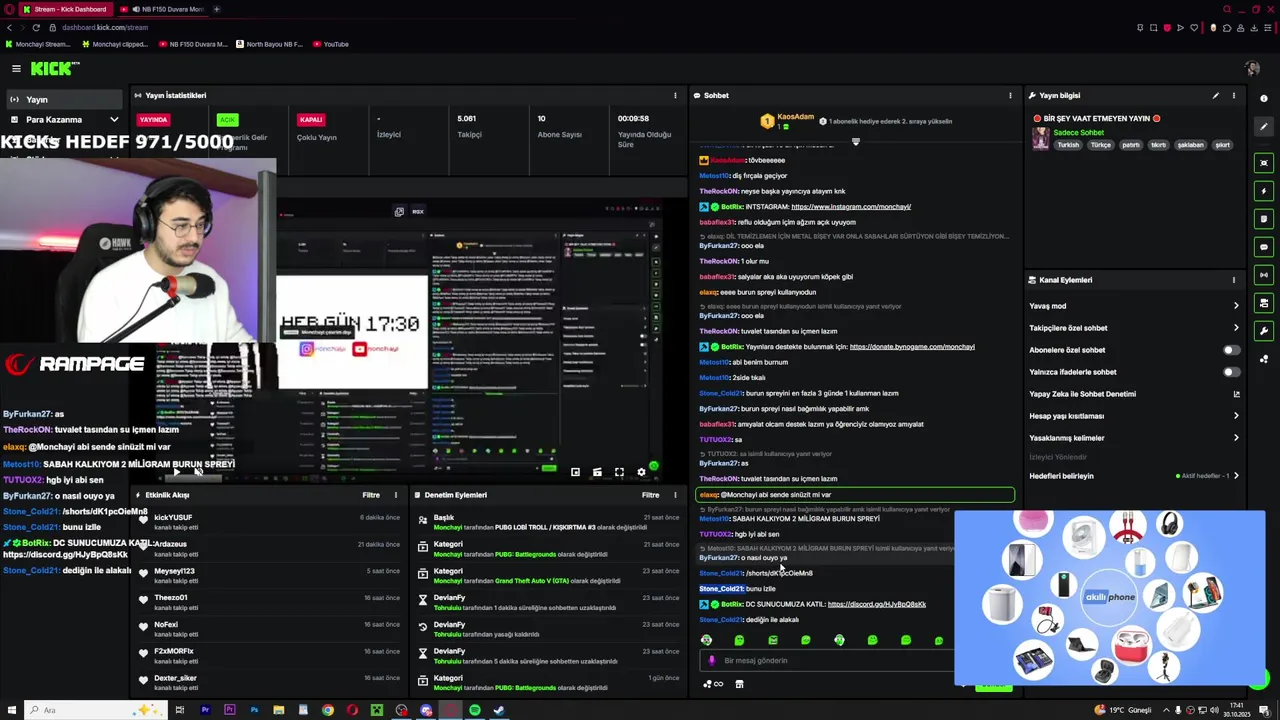
Task: Click the bubbles icon at right sidebar bottom
Action: [x=1264, y=359]
